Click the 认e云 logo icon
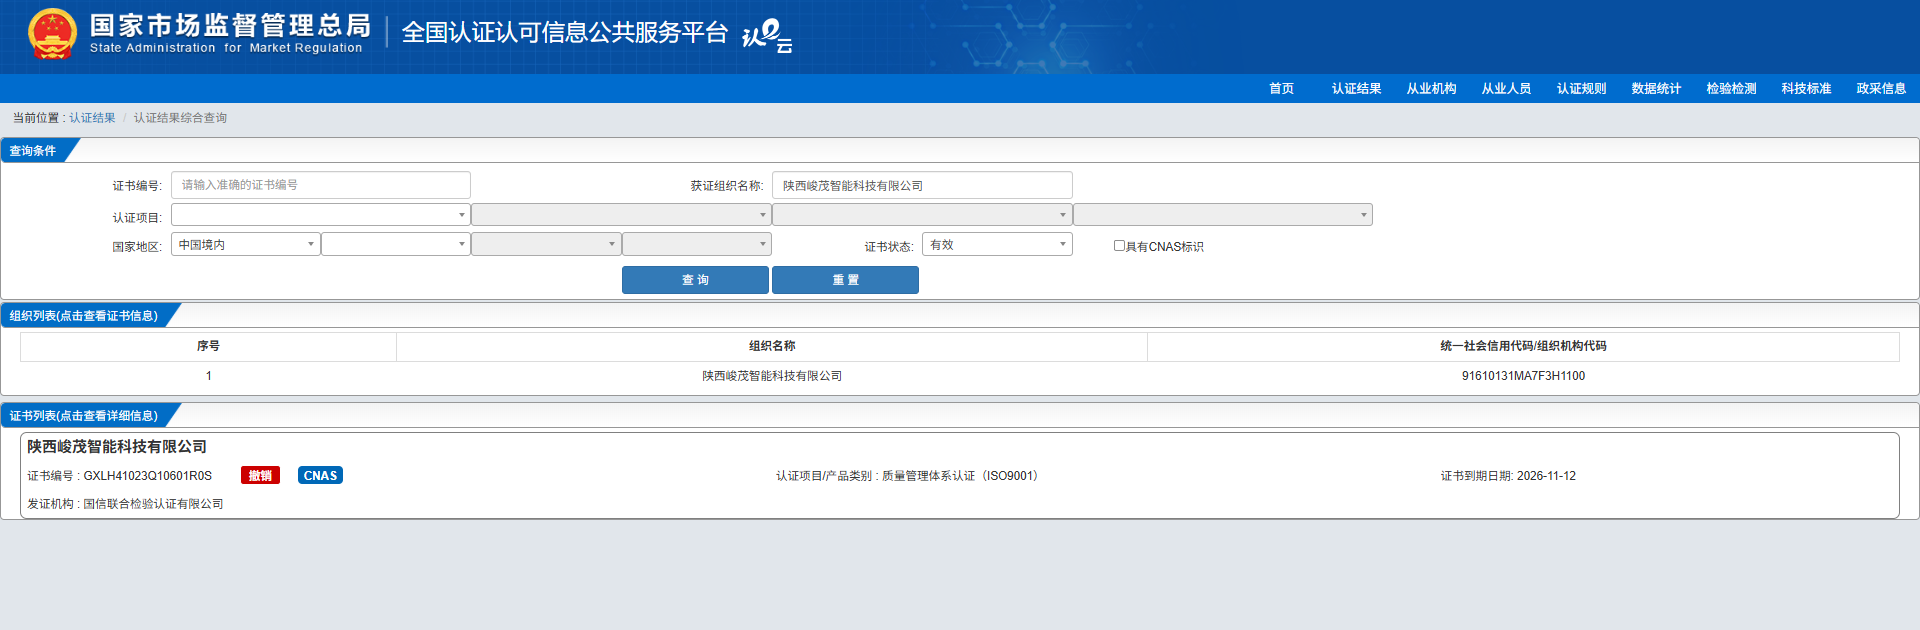The image size is (1920, 630). click(767, 36)
